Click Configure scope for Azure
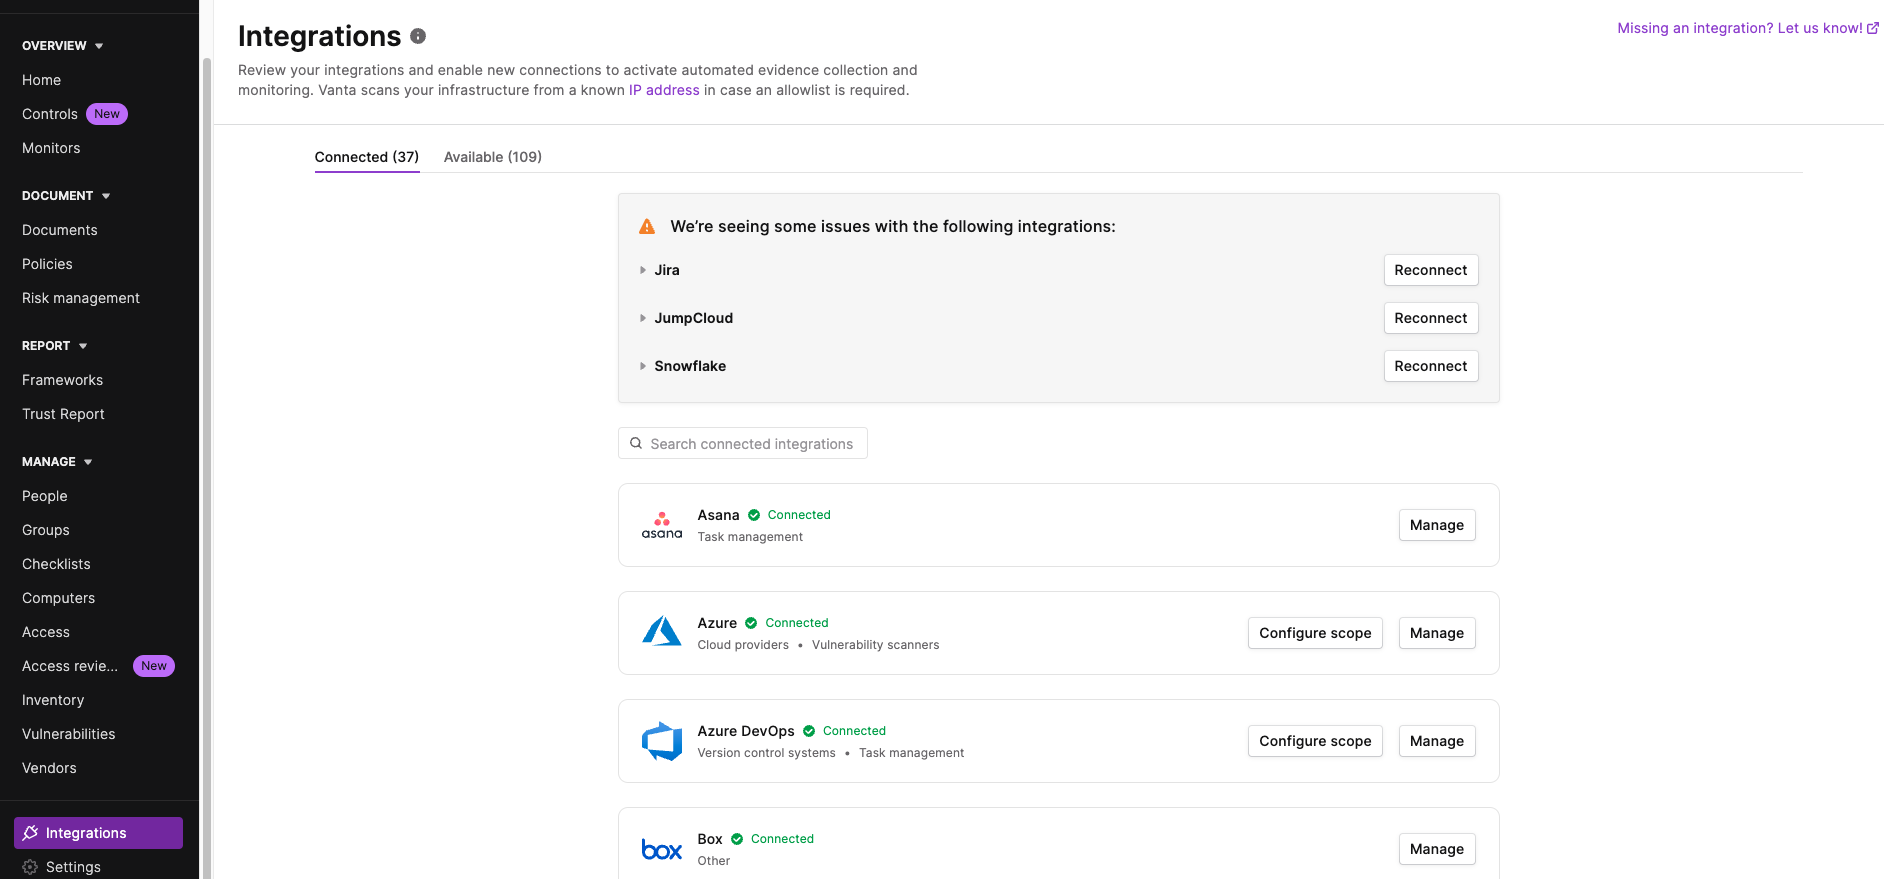This screenshot has height=879, width=1884. 1315,633
